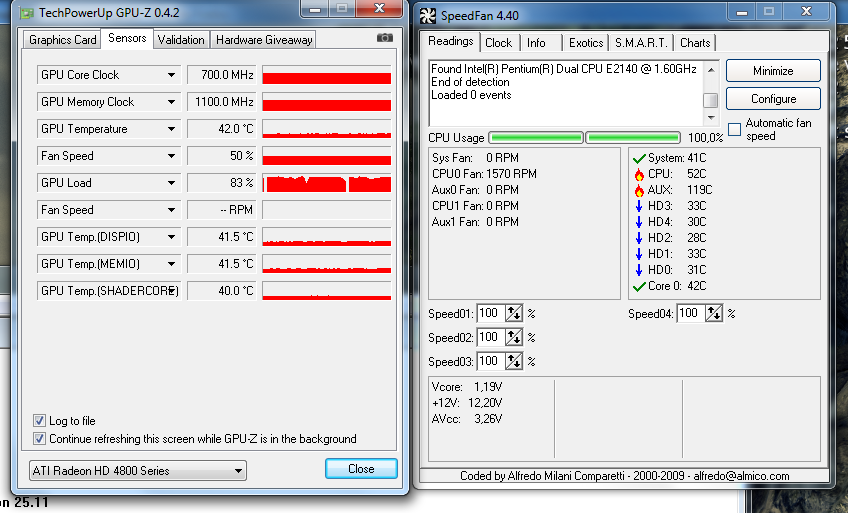Click the flame icon next to AUX temperature
This screenshot has width=848, height=513.
click(x=639, y=190)
